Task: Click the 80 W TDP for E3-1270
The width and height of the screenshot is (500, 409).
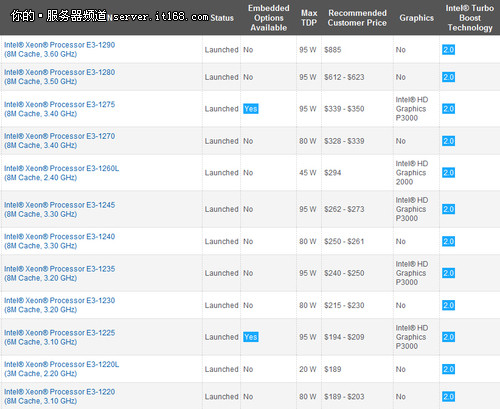Action: [x=308, y=141]
